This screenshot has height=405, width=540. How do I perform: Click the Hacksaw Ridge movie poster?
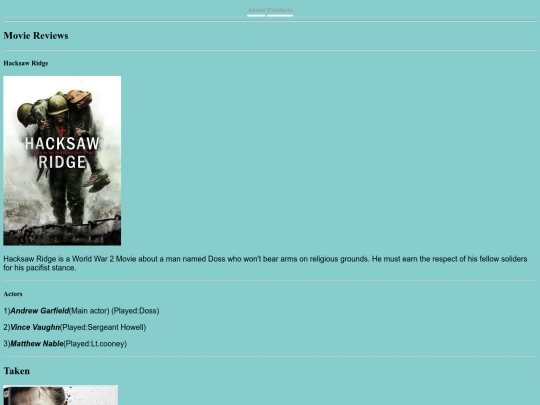pos(62,160)
